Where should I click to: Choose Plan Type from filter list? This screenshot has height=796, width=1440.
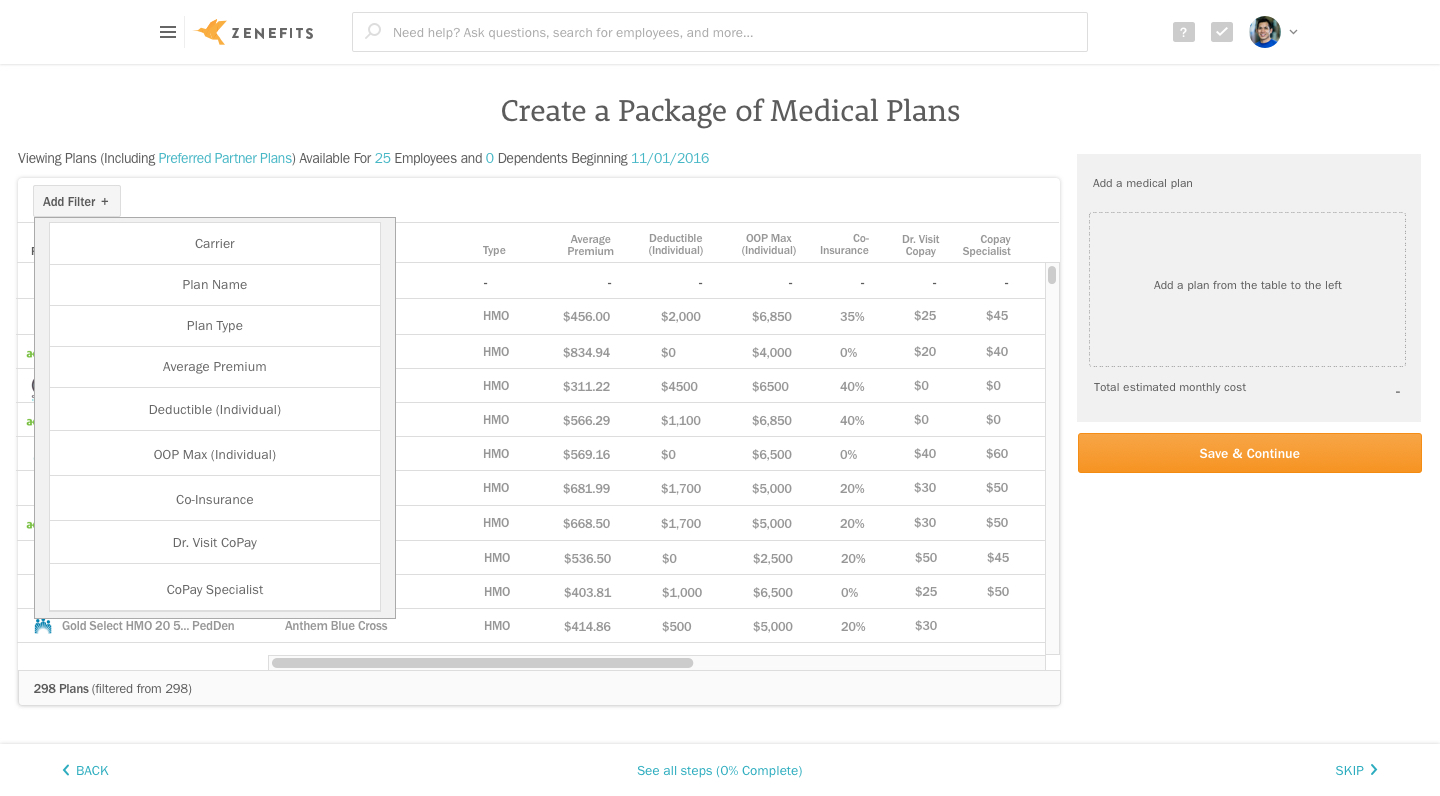215,326
